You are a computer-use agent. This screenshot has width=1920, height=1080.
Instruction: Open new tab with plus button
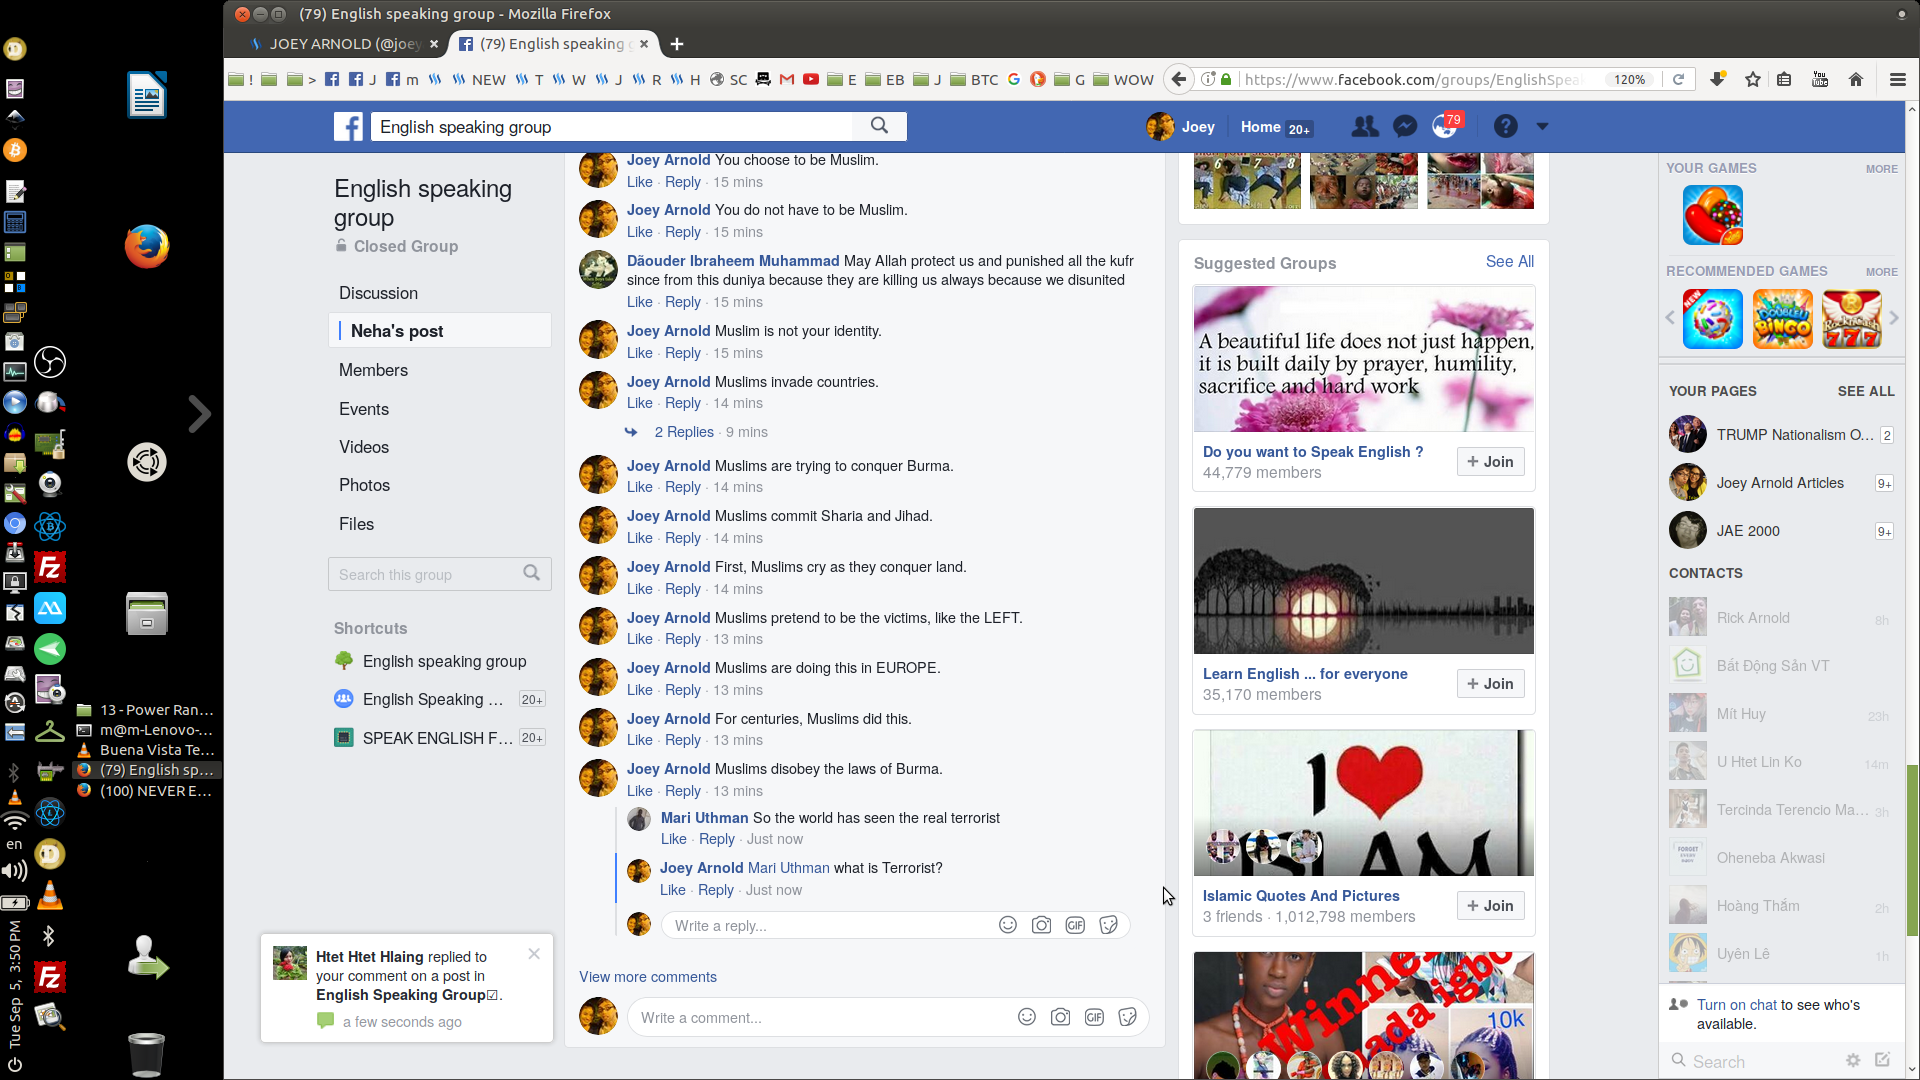pyautogui.click(x=677, y=44)
